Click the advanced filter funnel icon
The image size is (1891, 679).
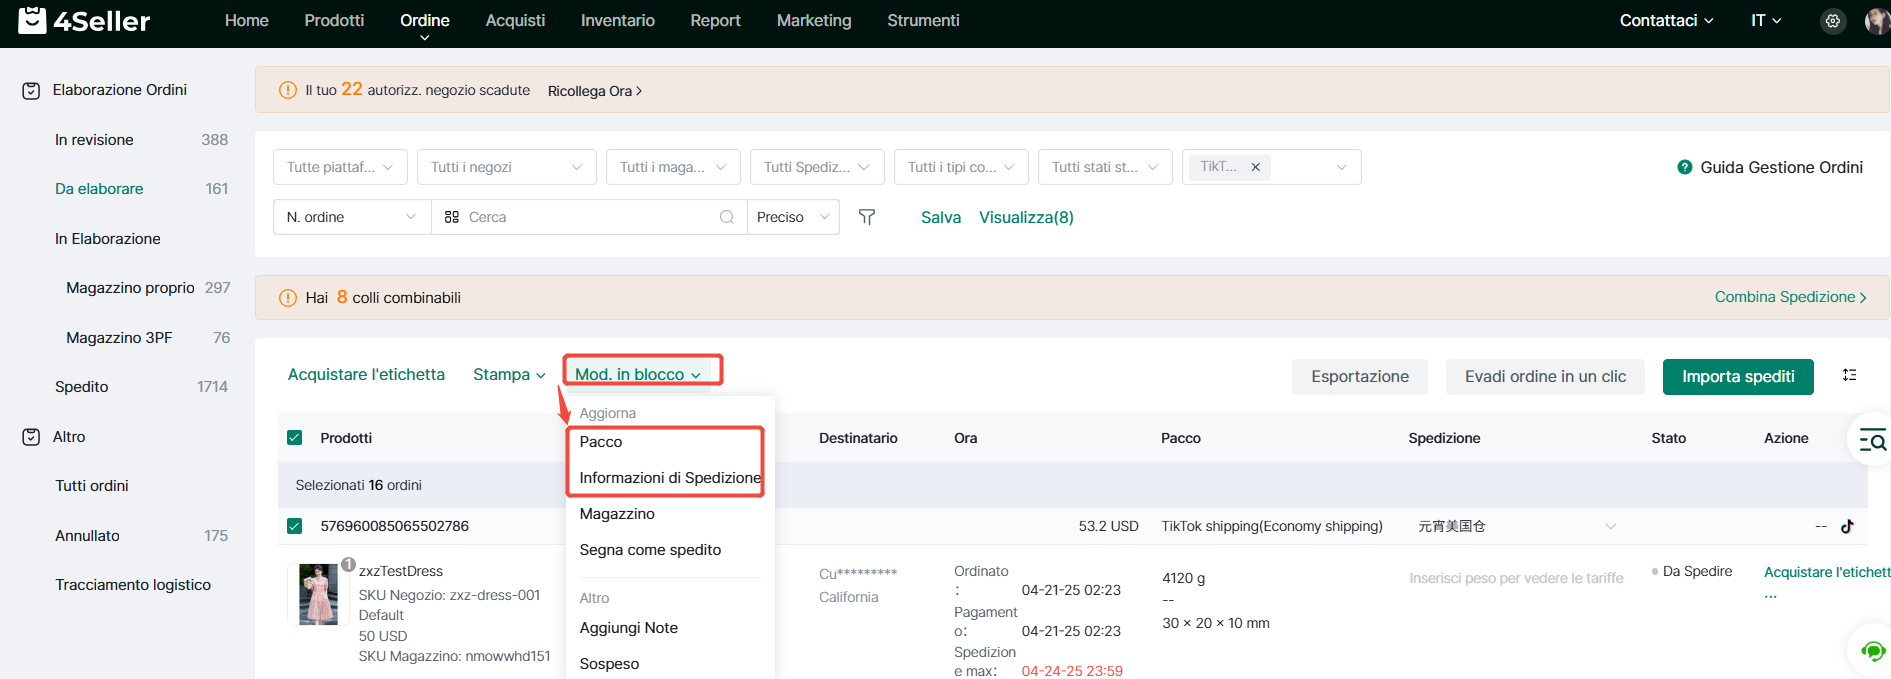coord(867,217)
